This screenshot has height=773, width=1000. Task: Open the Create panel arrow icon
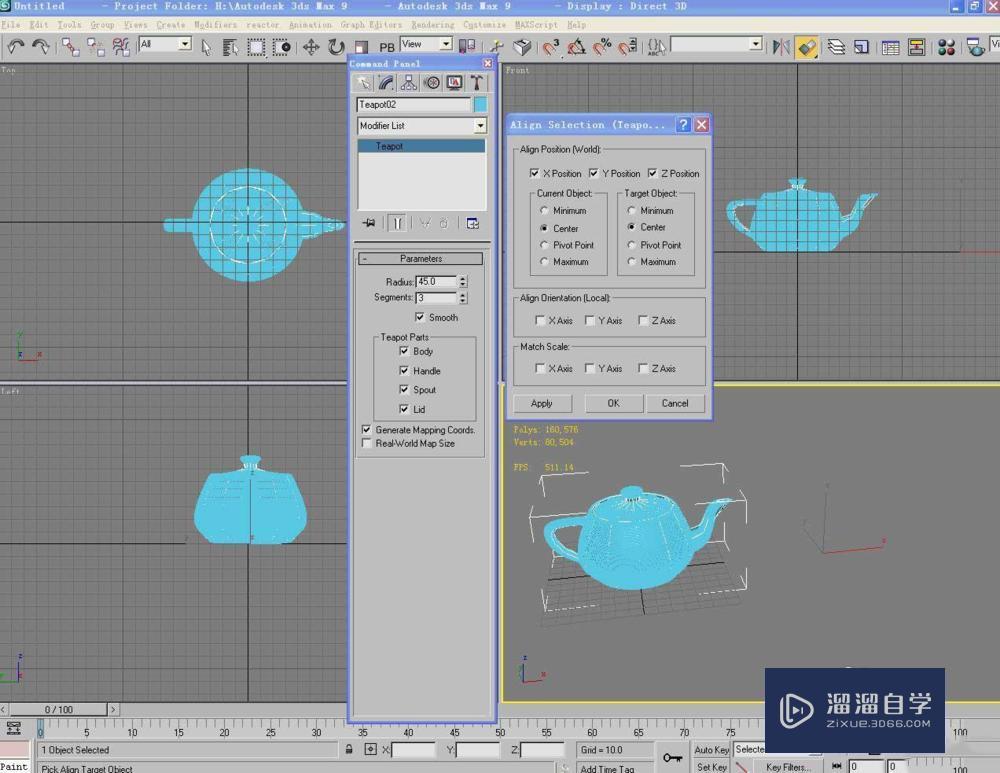[x=365, y=83]
